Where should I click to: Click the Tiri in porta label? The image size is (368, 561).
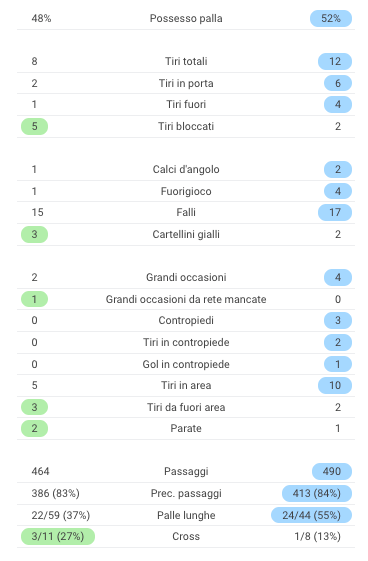click(x=186, y=83)
